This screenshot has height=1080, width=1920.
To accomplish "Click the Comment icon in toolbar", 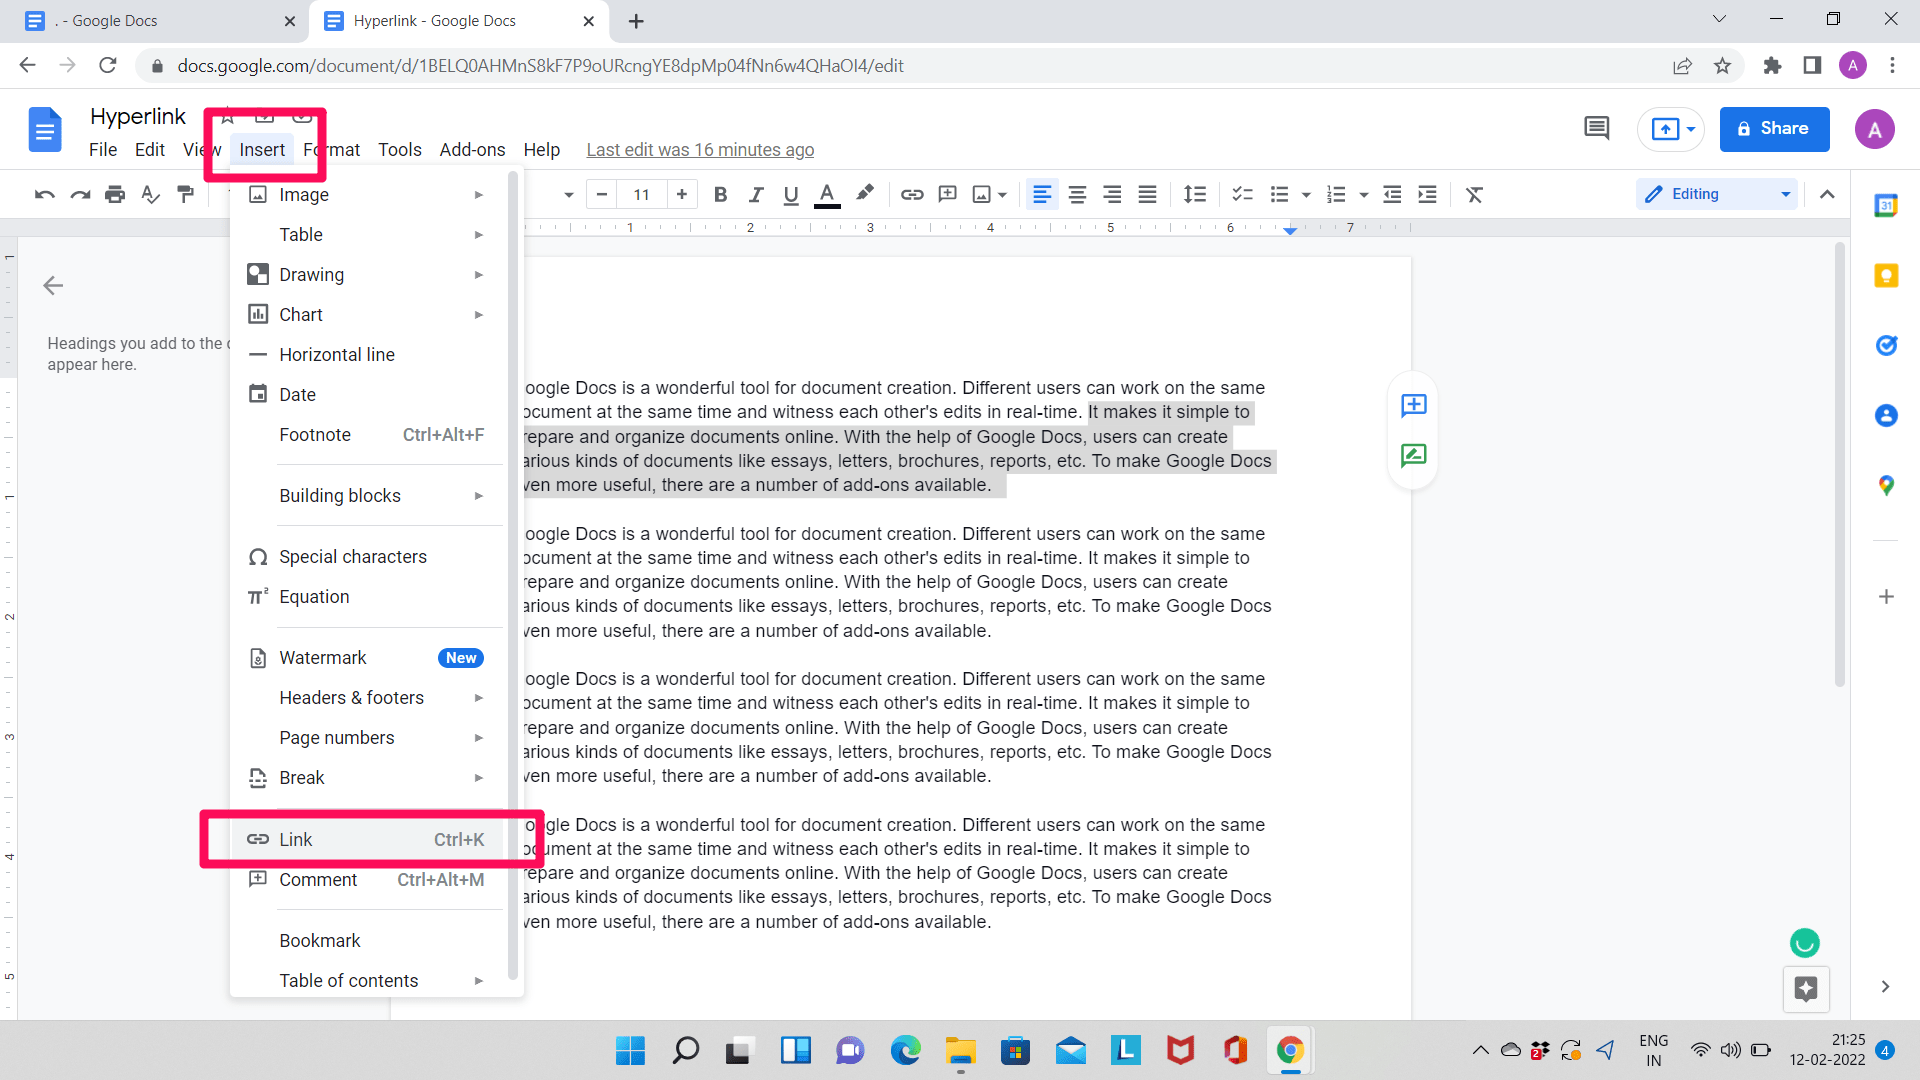I will click(x=947, y=195).
